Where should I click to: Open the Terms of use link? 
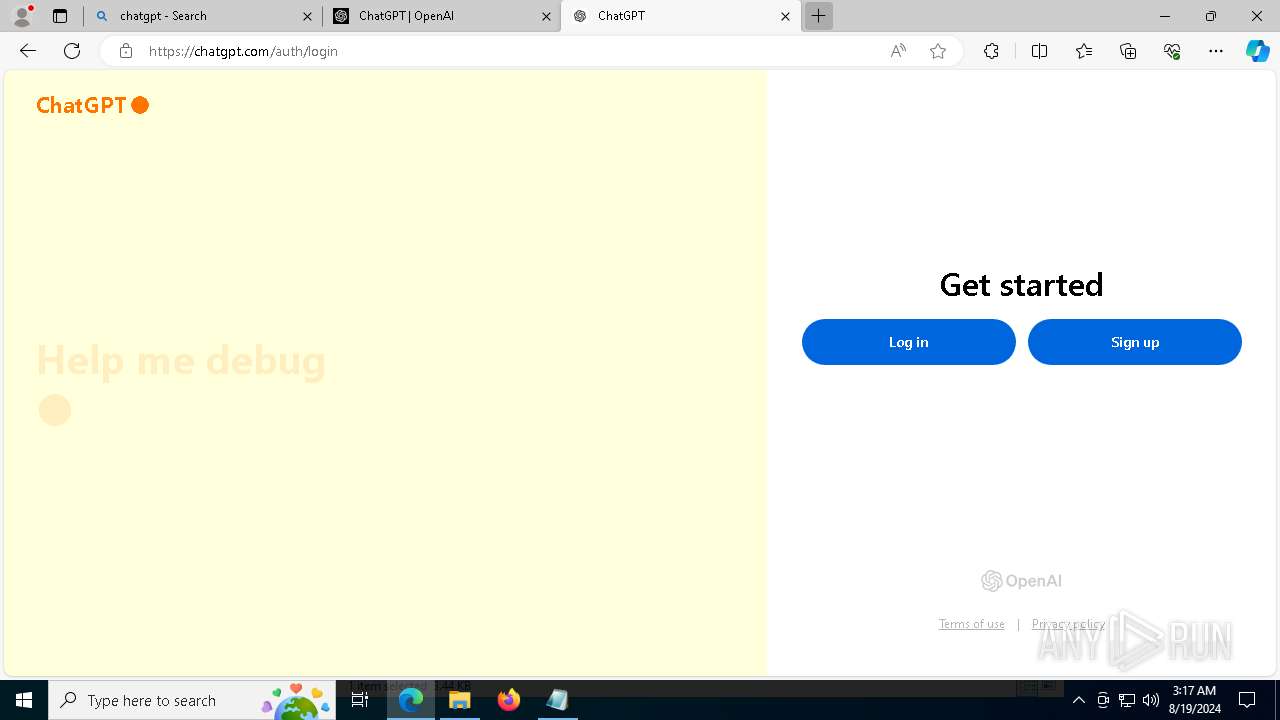(971, 624)
